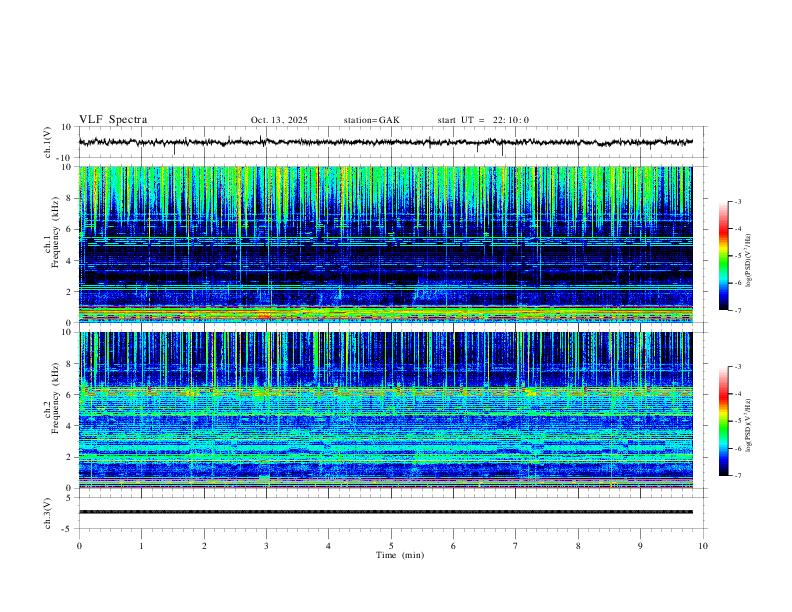This screenshot has height=612, width=792.
Task: Click the "ch.1(V)" axis label
Action: point(48,142)
